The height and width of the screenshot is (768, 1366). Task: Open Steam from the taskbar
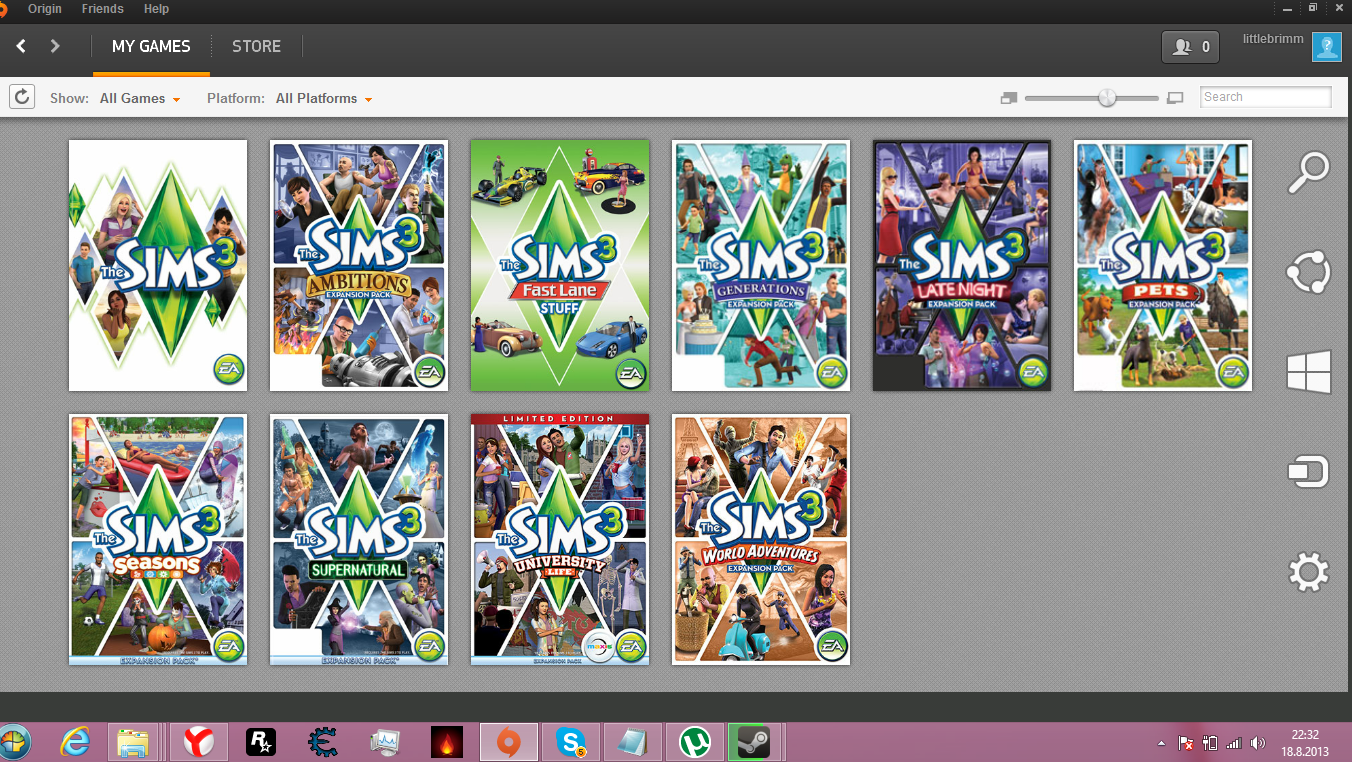[x=753, y=743]
